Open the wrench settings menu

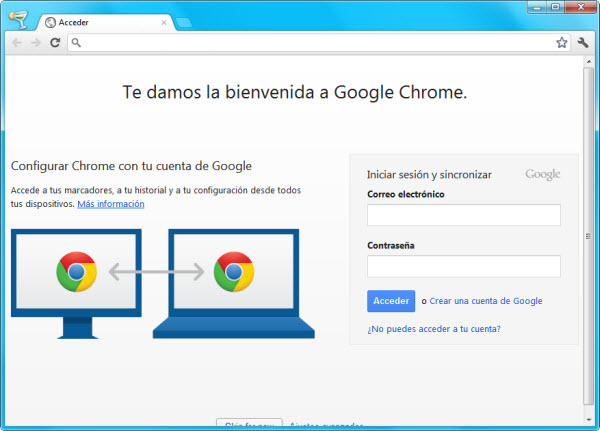pos(583,42)
